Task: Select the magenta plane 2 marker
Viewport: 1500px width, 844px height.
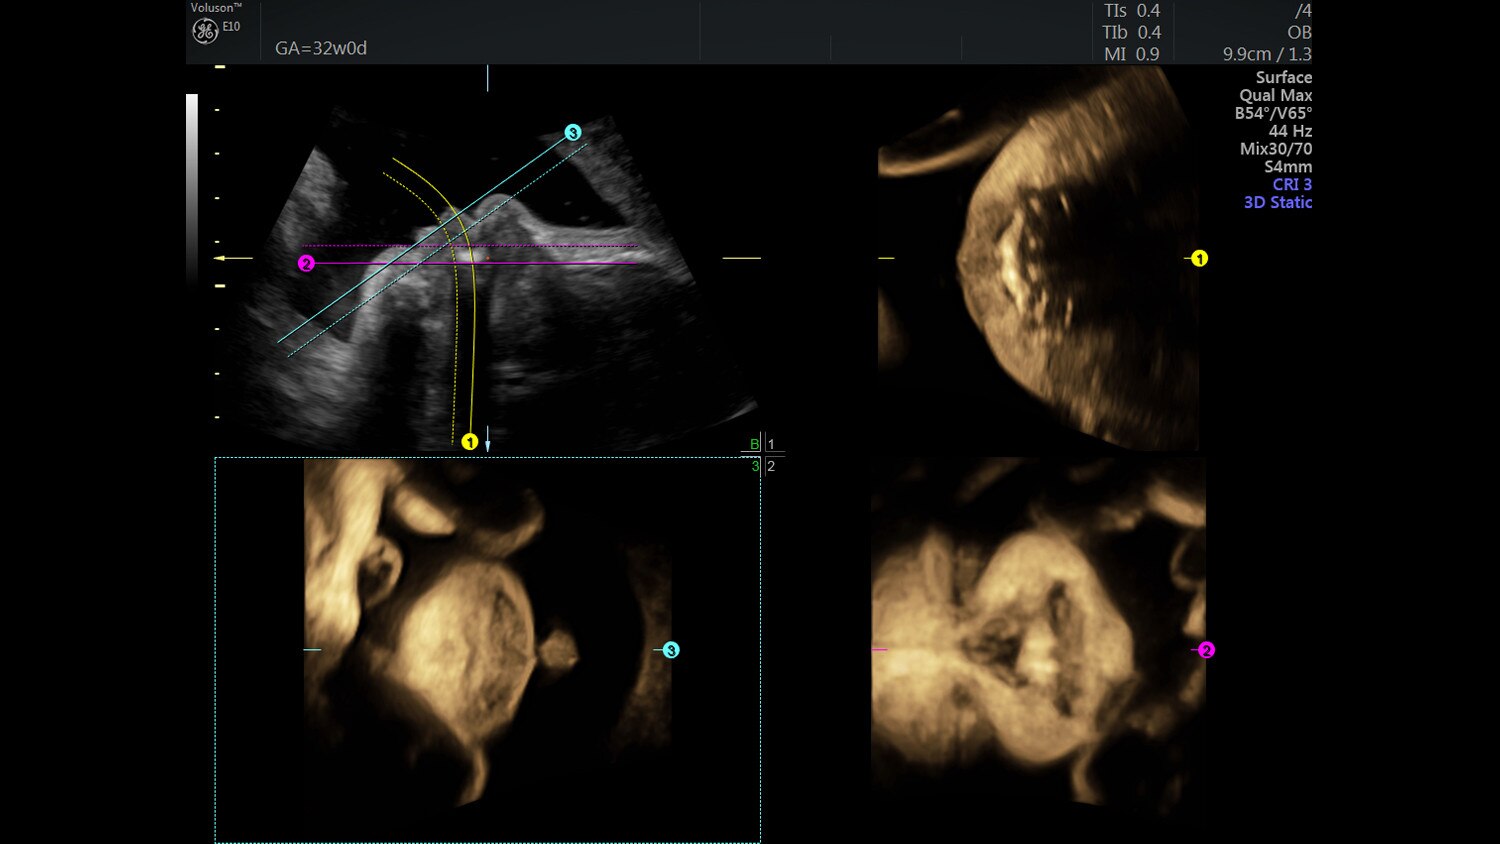Action: [x=307, y=262]
